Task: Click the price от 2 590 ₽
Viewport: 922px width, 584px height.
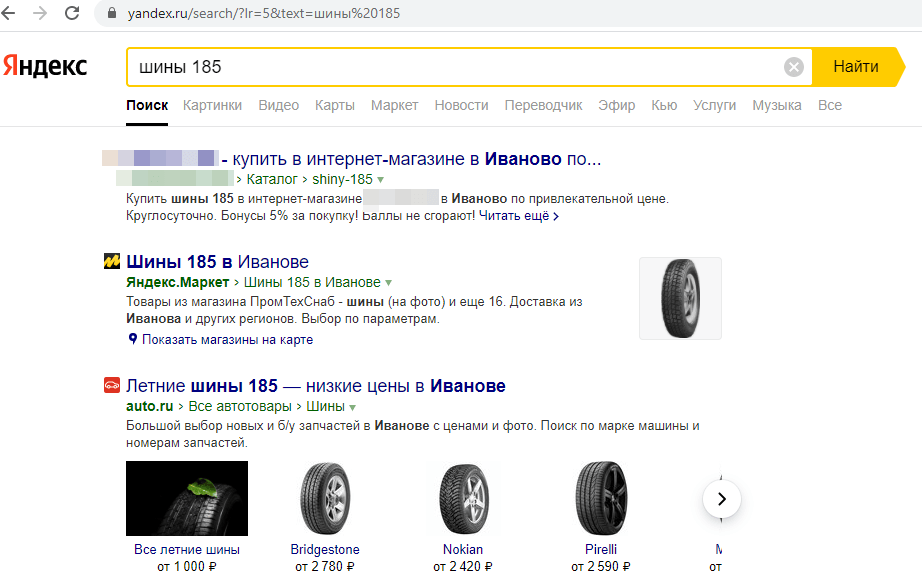Action: [600, 566]
